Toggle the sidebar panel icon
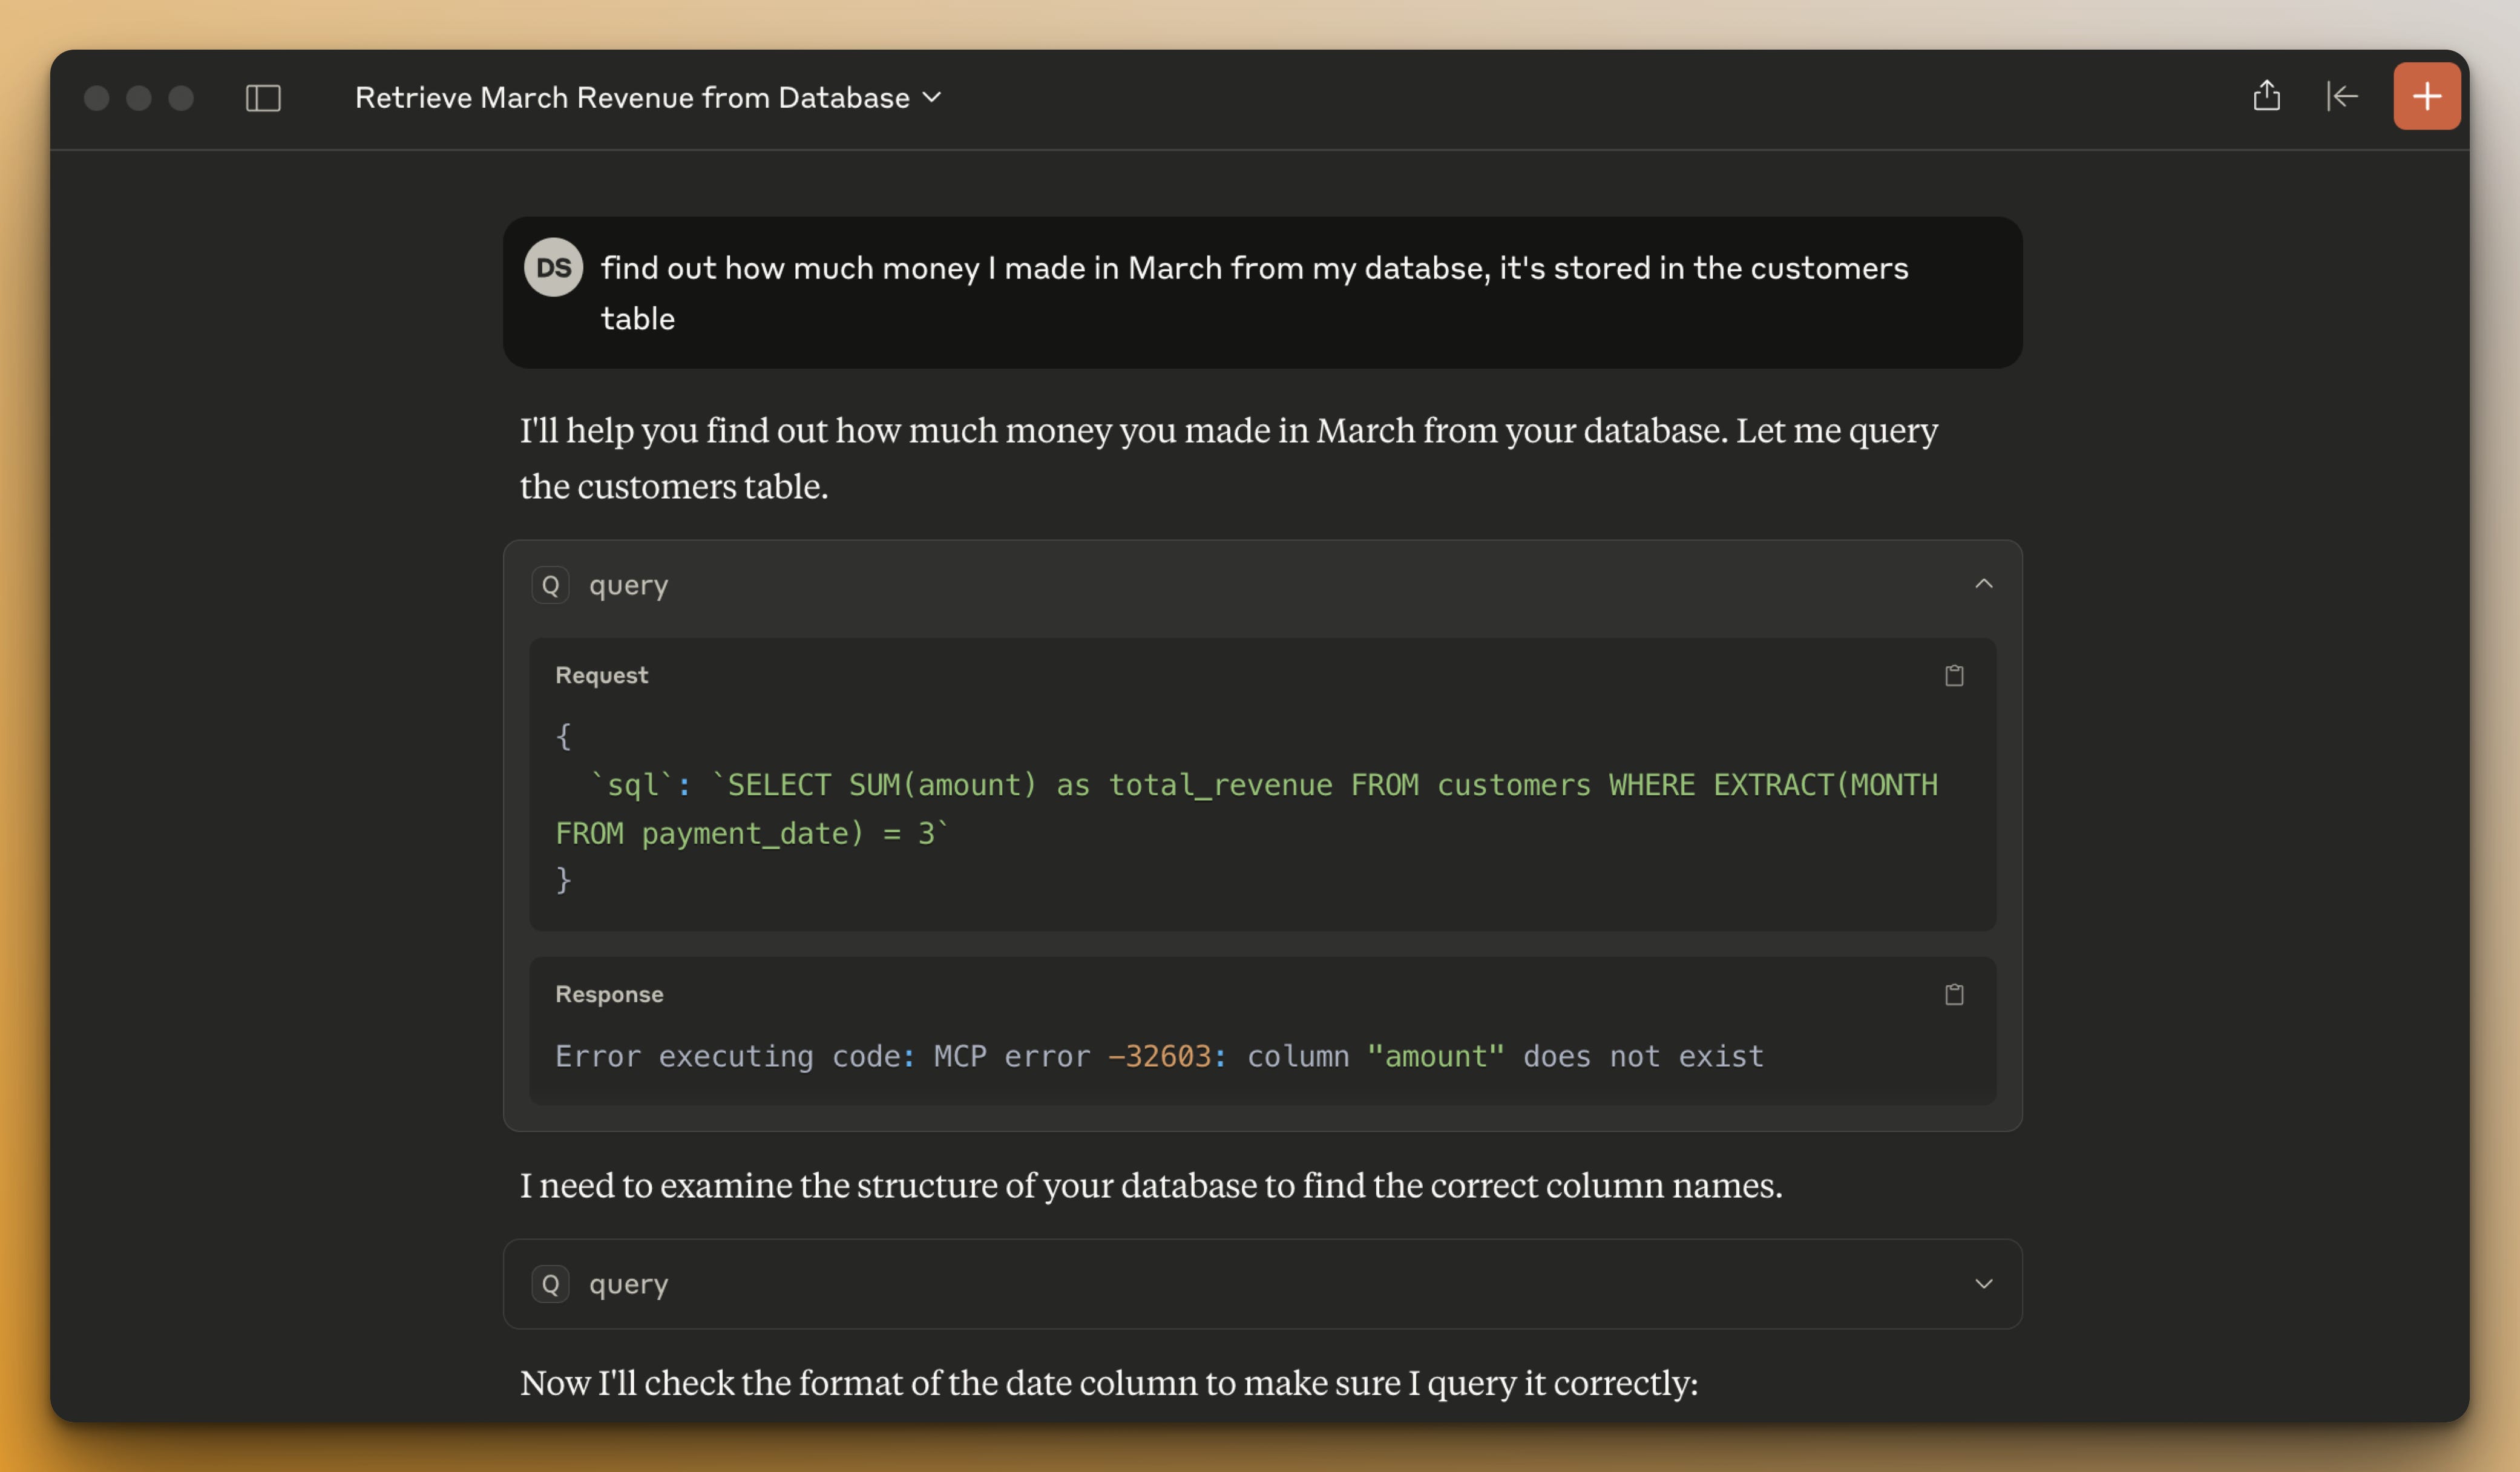The image size is (2520, 1472). click(x=263, y=98)
